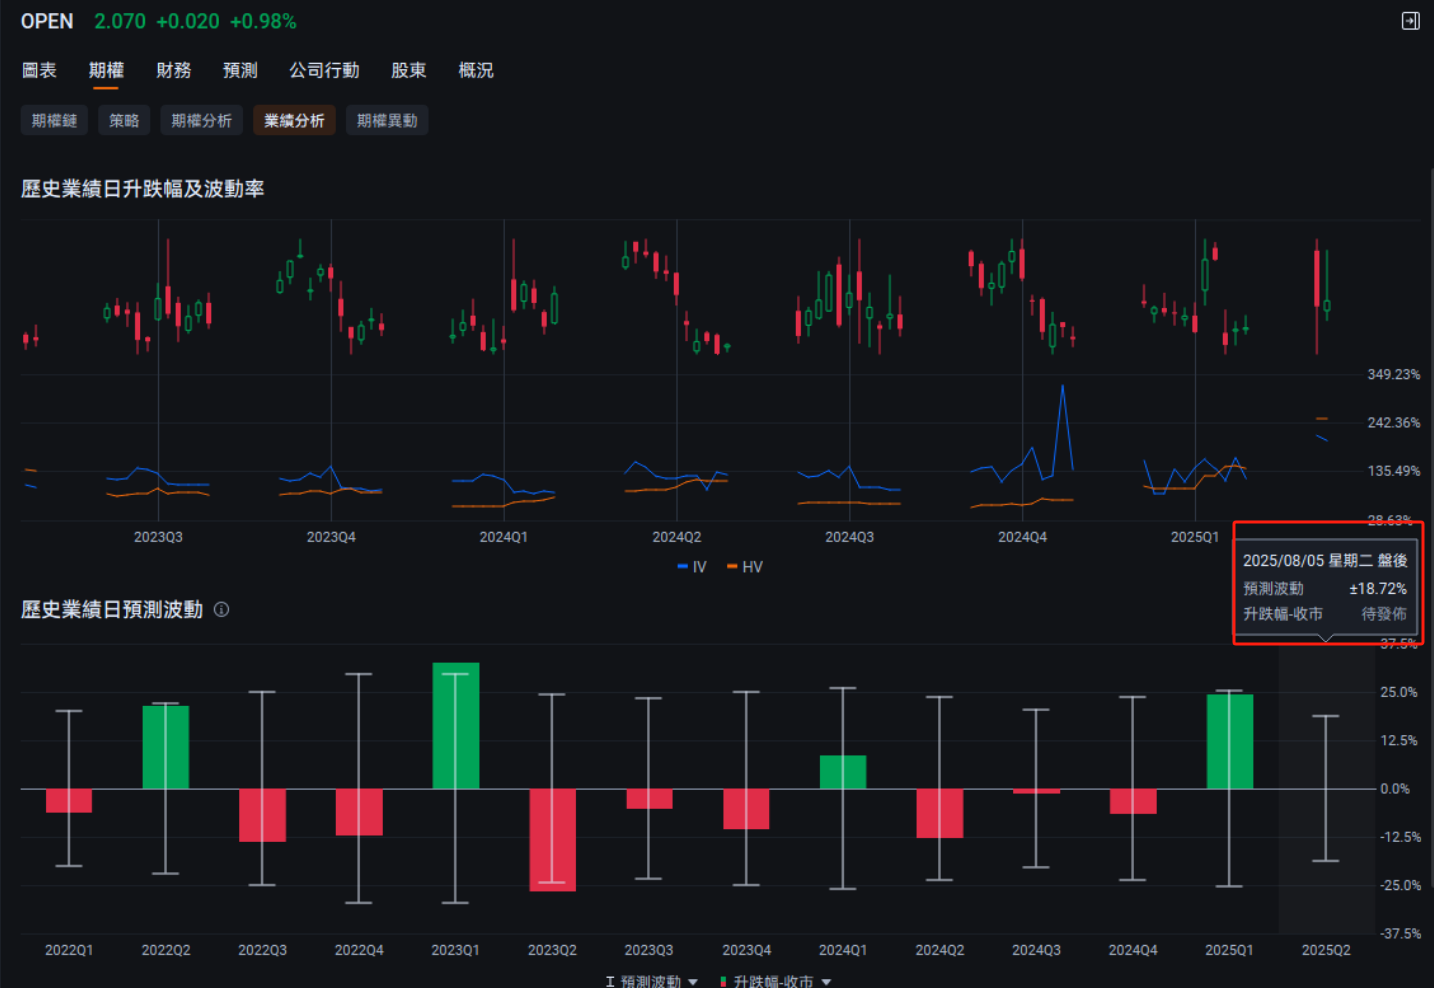Toggle the IV line series label
This screenshot has height=988, width=1434.
[x=700, y=567]
